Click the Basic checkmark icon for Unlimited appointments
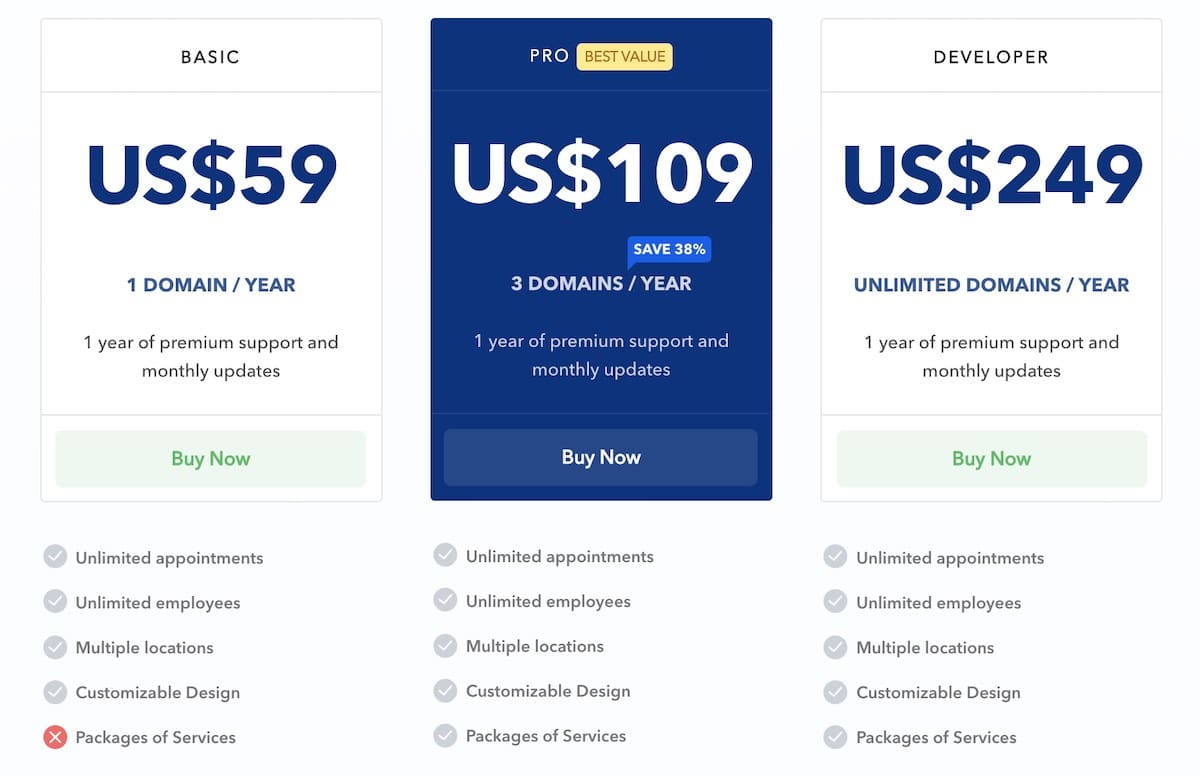 (x=55, y=557)
